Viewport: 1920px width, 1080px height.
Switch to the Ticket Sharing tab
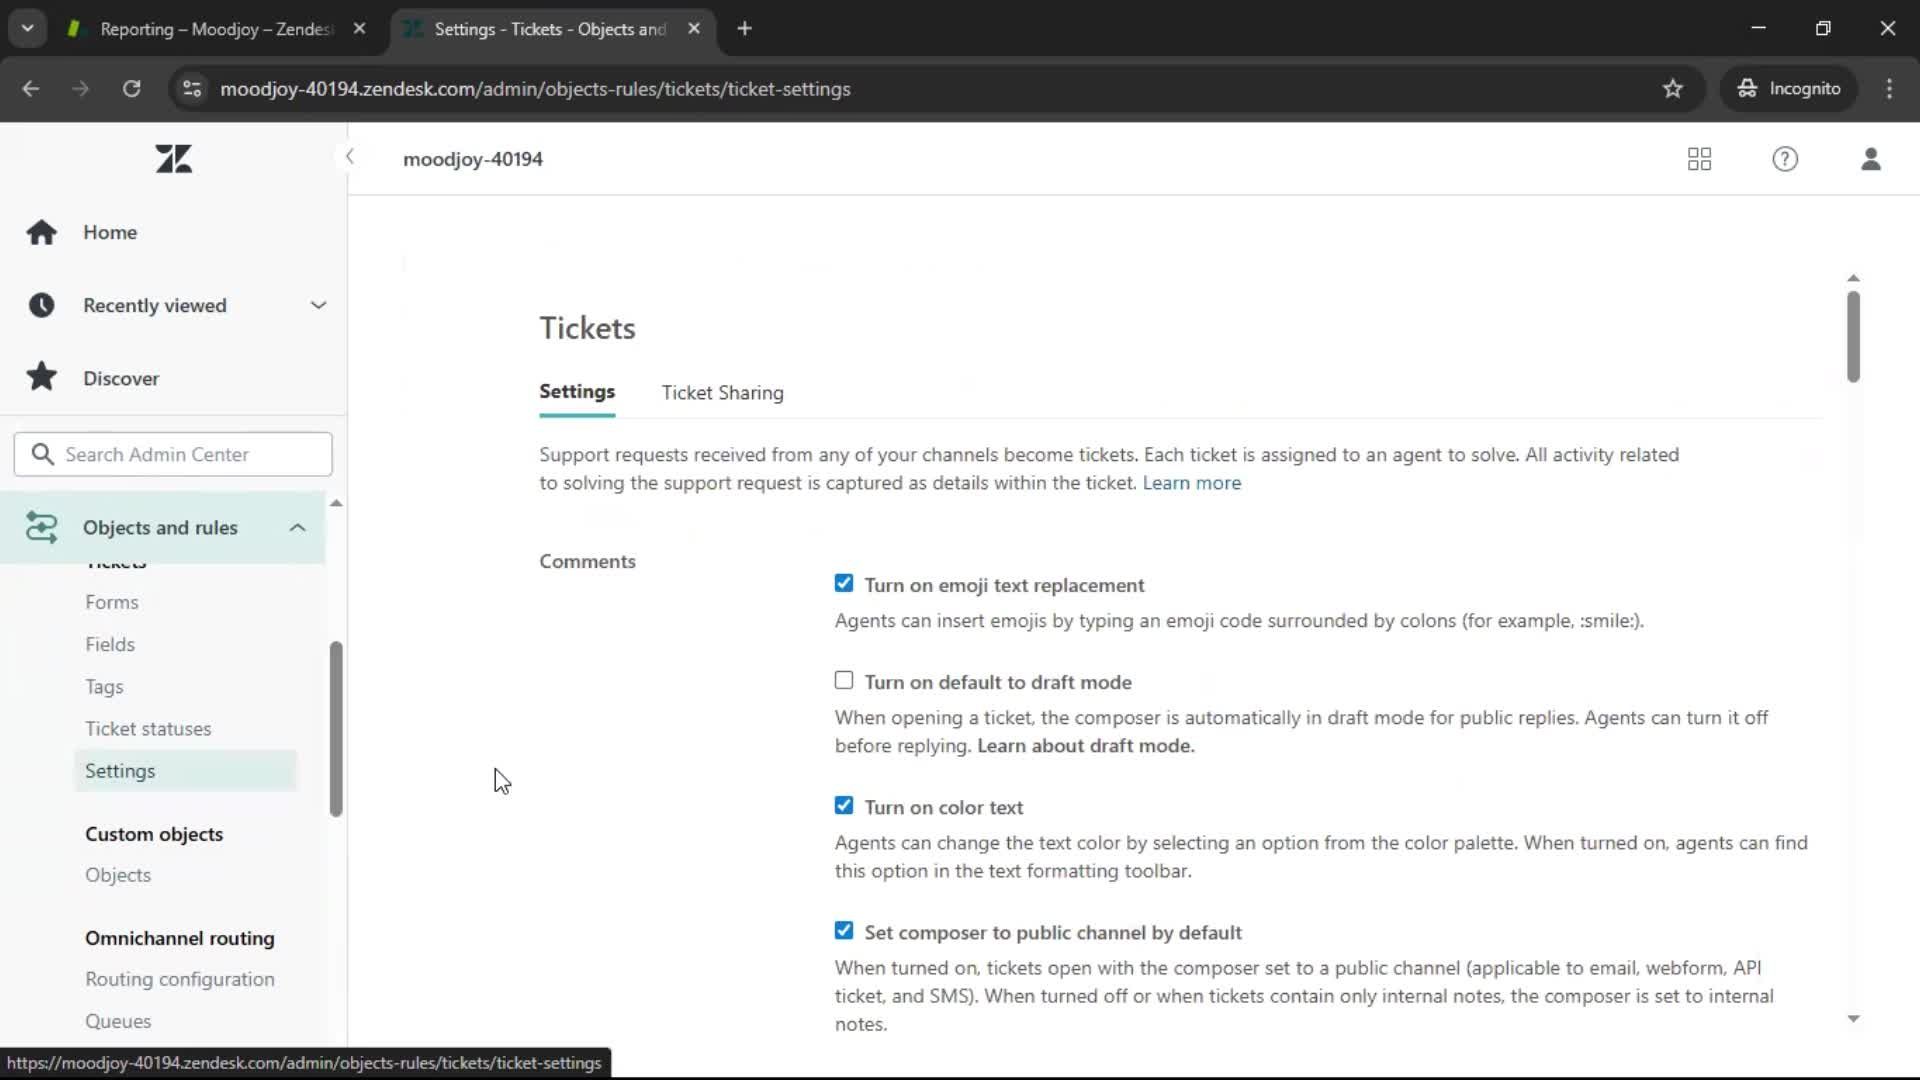click(x=722, y=393)
